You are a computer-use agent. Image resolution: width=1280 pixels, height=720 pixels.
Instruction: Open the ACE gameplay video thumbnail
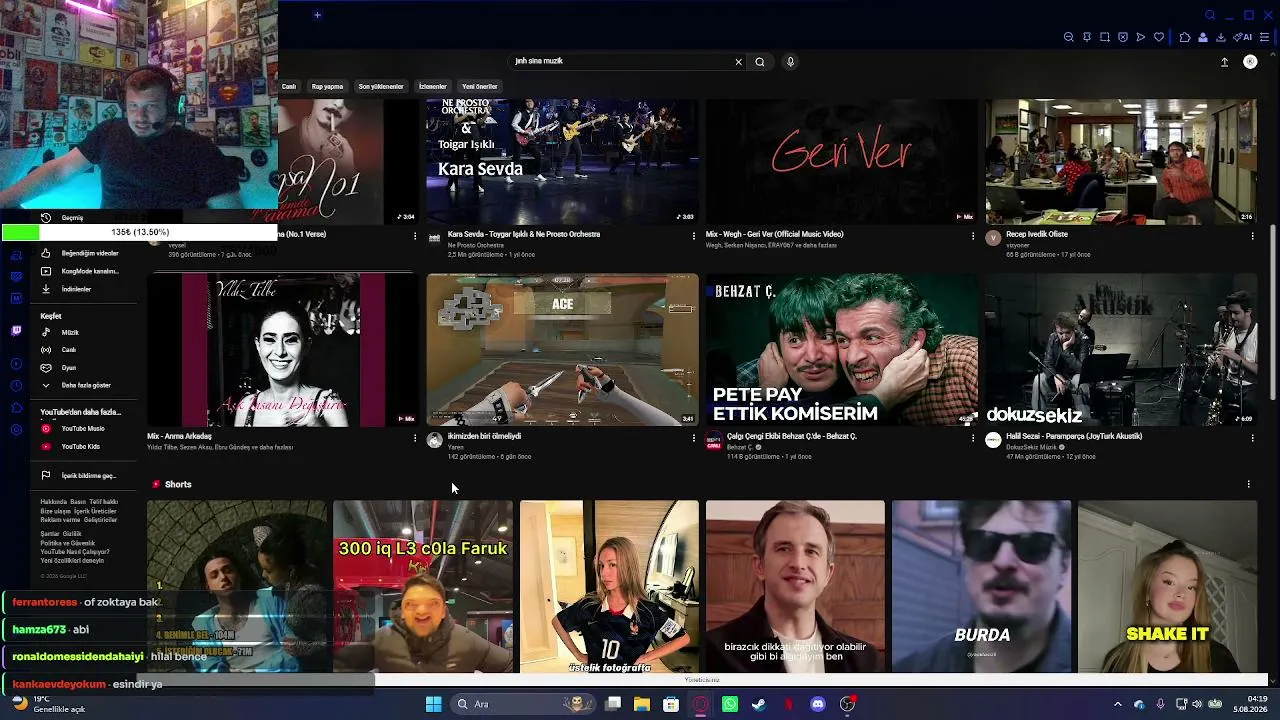click(562, 350)
